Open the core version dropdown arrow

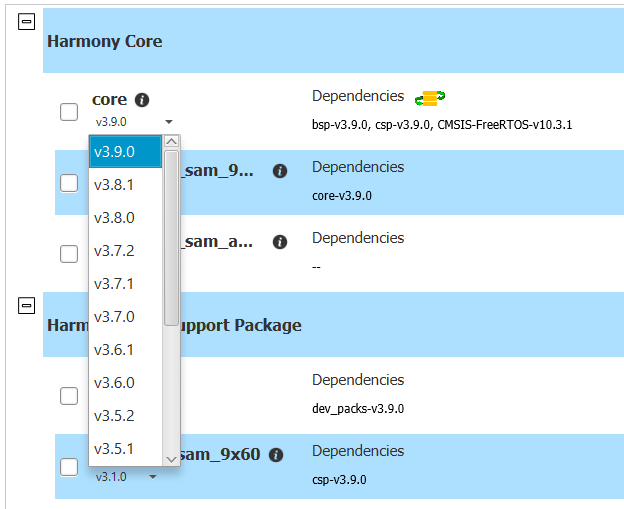coord(169,122)
